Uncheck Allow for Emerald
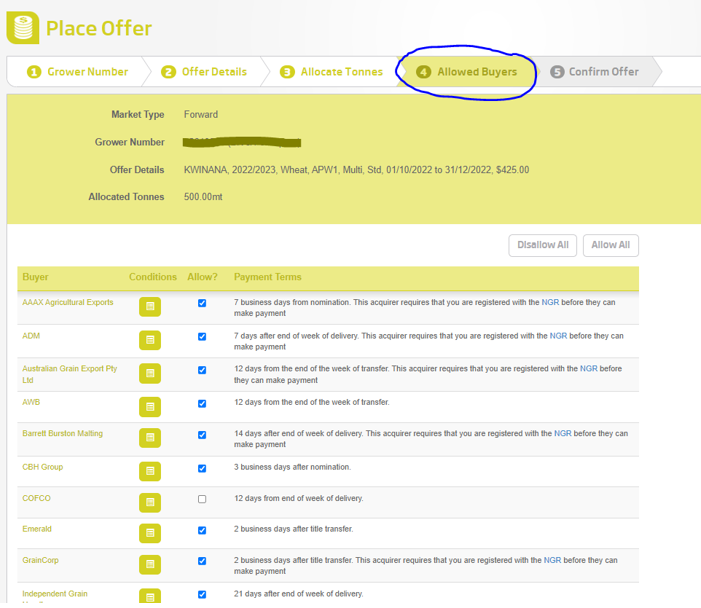 (x=202, y=530)
